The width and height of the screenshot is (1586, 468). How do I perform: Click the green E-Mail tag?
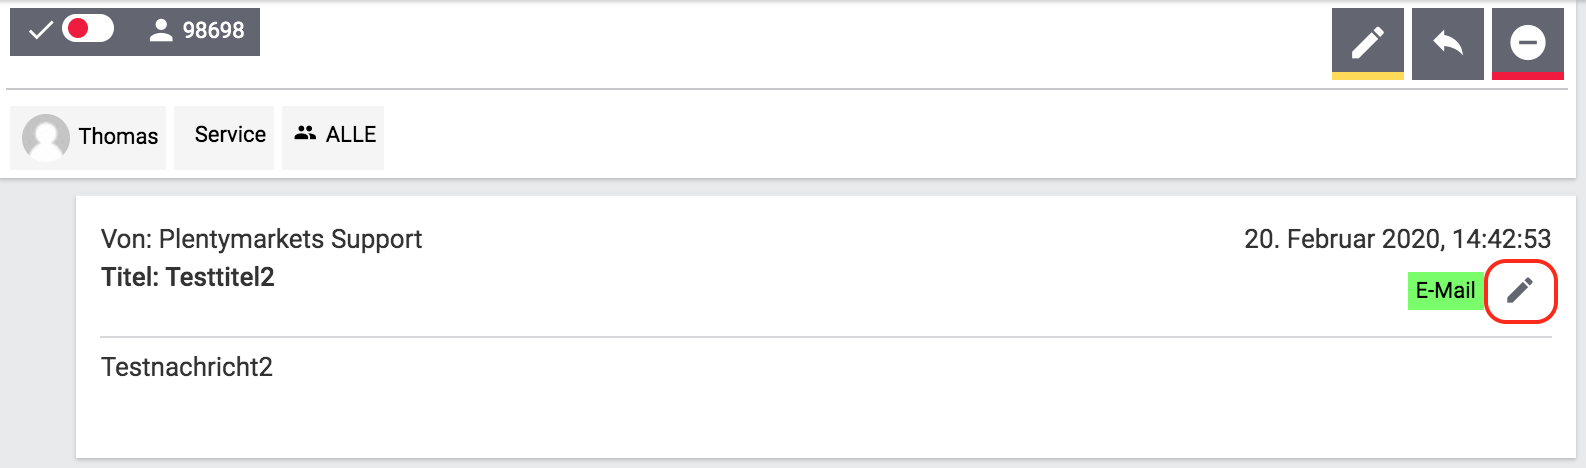tap(1445, 291)
